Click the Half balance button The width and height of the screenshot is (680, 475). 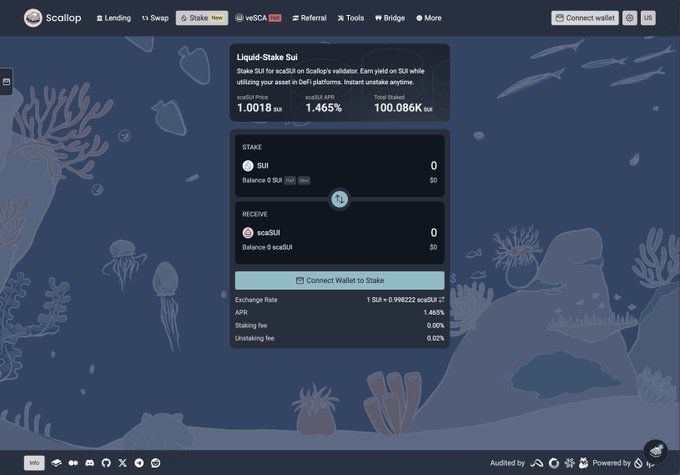[290, 180]
